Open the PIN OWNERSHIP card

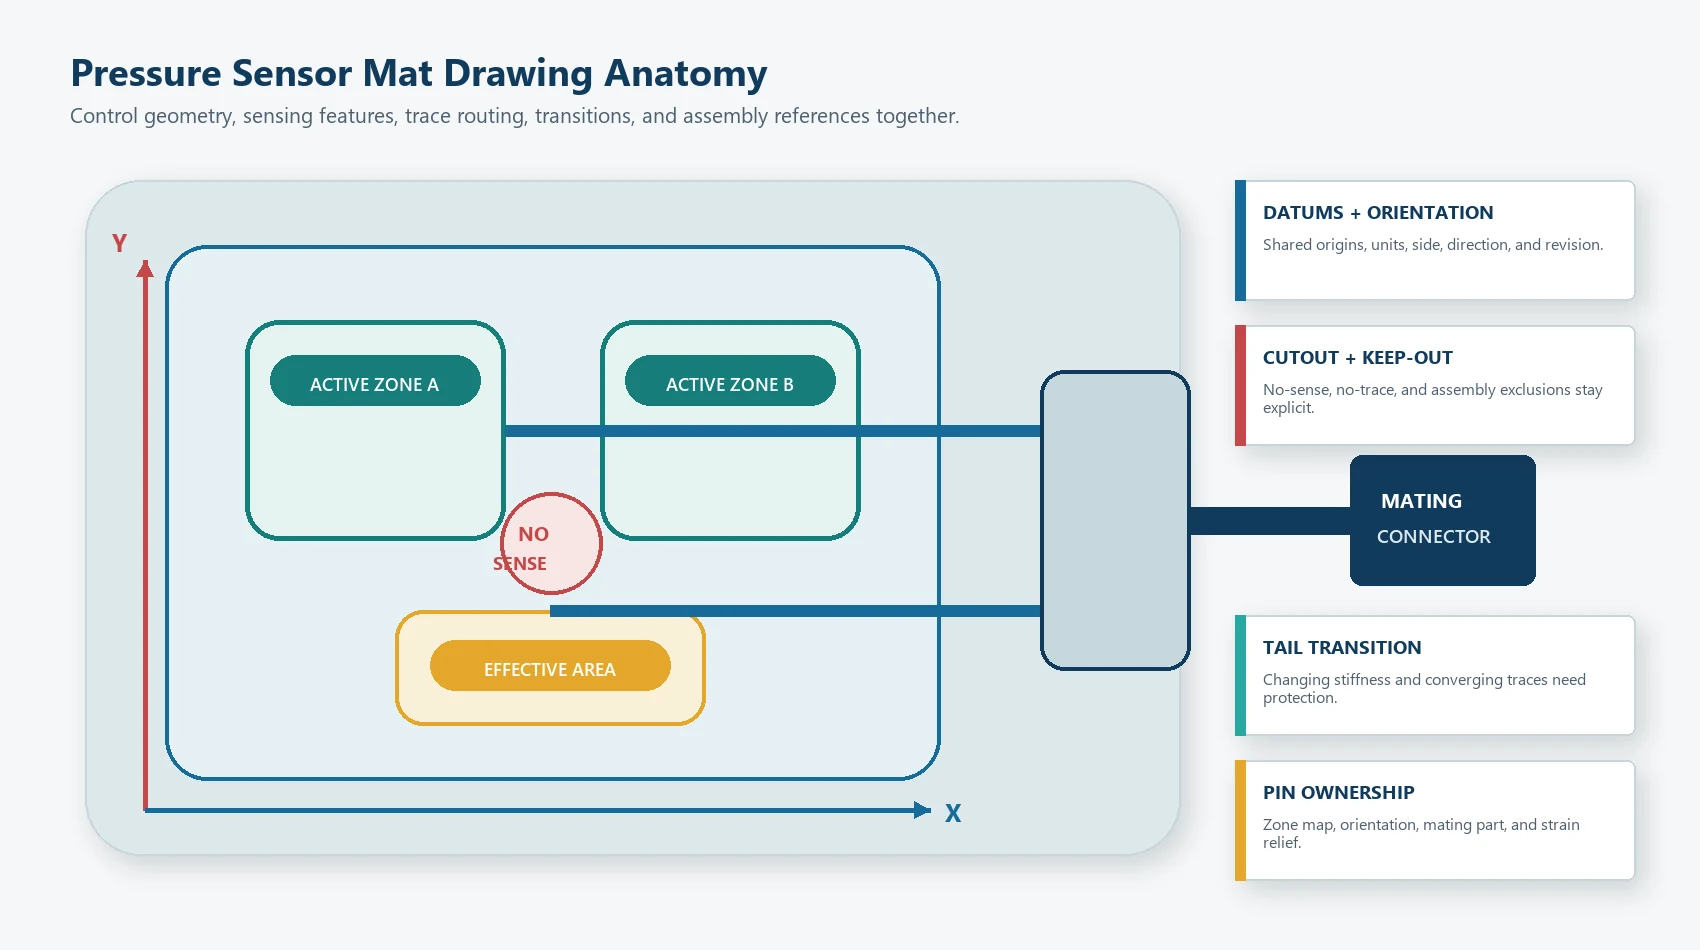[1435, 820]
